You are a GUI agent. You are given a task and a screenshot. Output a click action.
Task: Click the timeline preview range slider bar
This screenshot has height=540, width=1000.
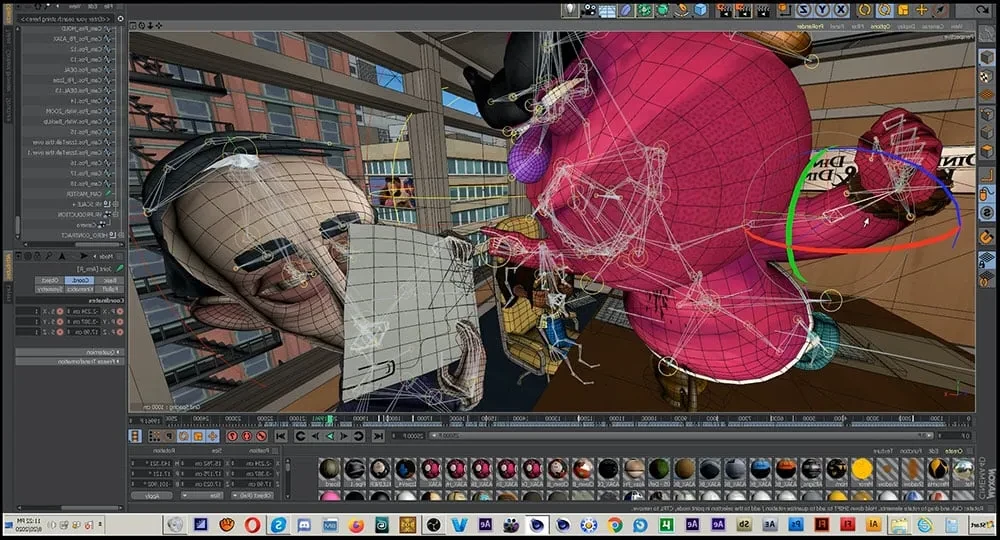point(682,435)
